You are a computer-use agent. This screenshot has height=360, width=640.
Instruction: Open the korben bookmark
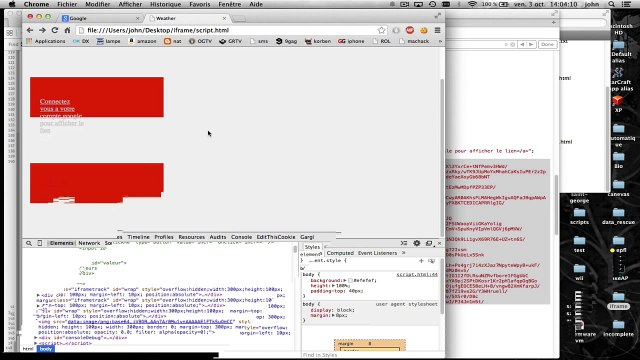318,41
